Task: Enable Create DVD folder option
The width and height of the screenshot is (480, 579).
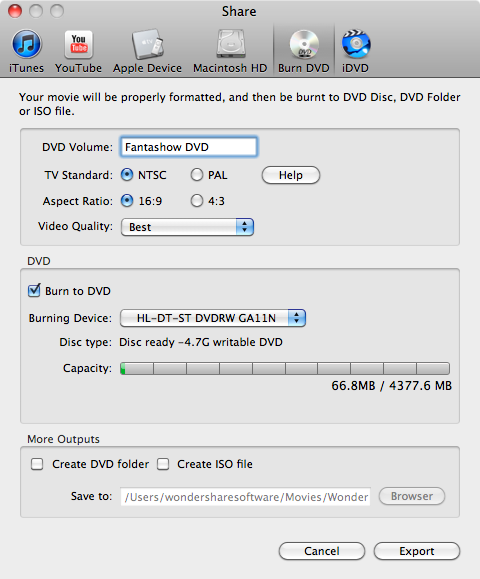Action: tap(37, 464)
